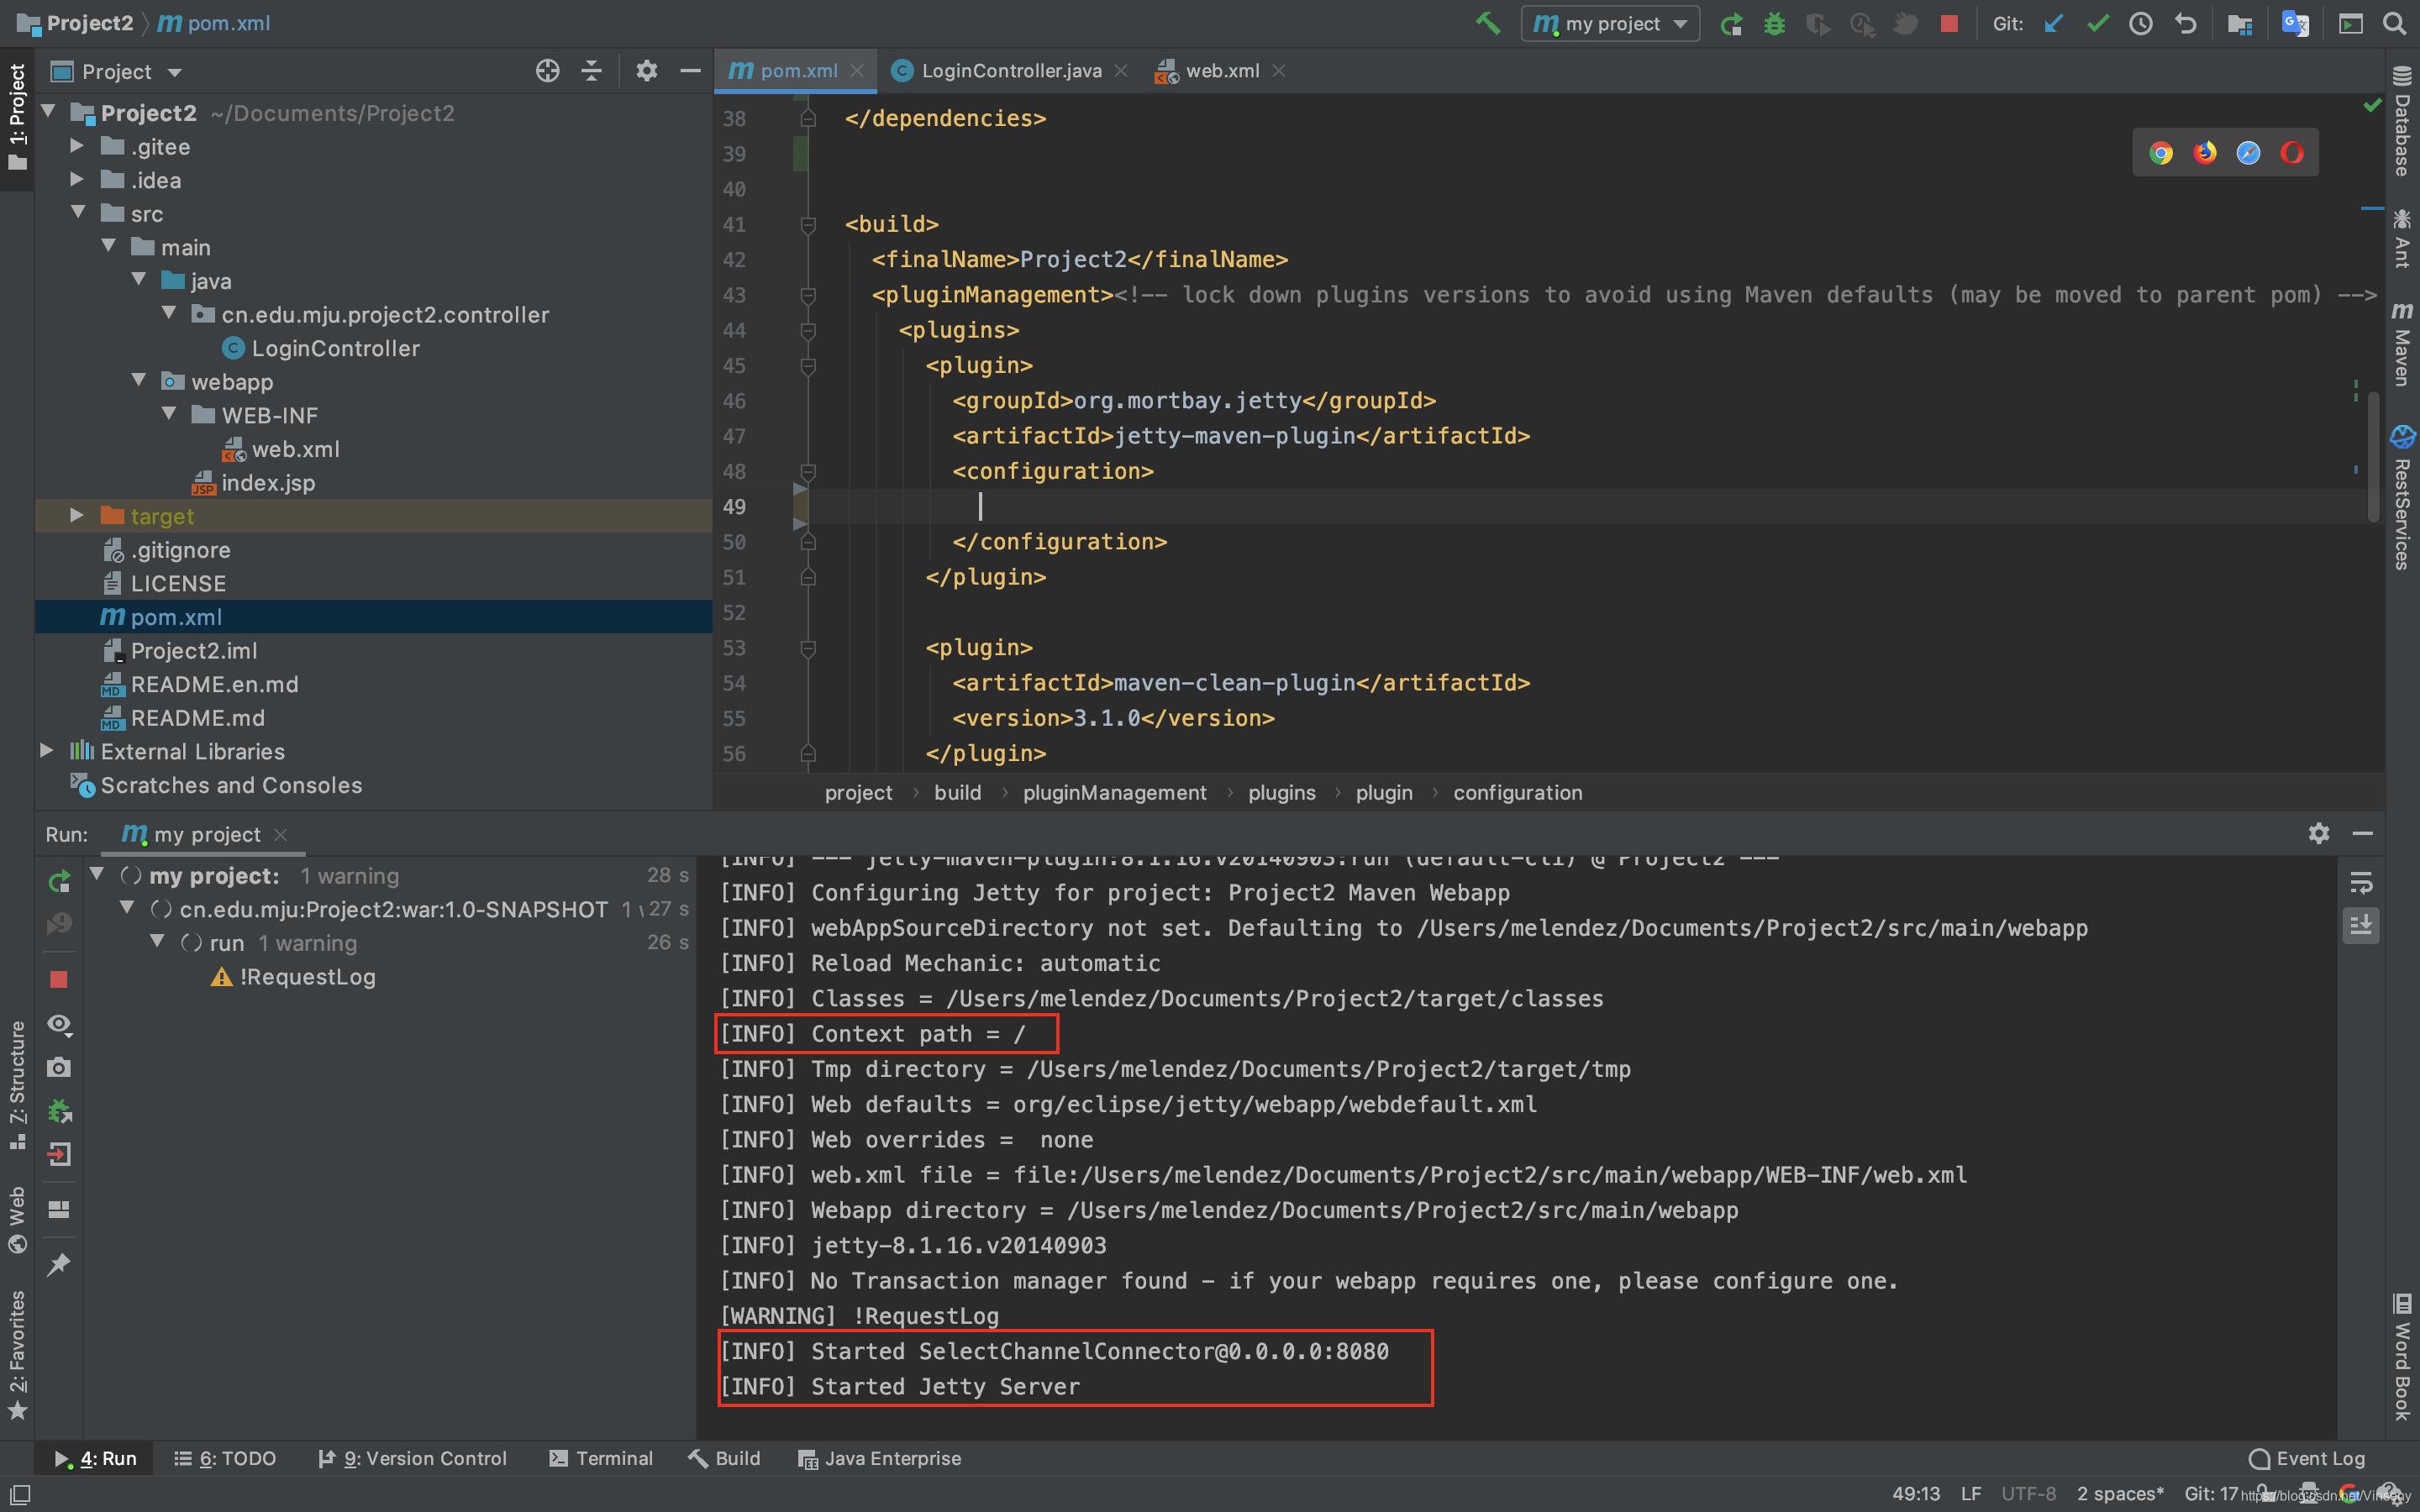
Task: Locate the open file with the crosshair icon
Action: pyautogui.click(x=547, y=71)
